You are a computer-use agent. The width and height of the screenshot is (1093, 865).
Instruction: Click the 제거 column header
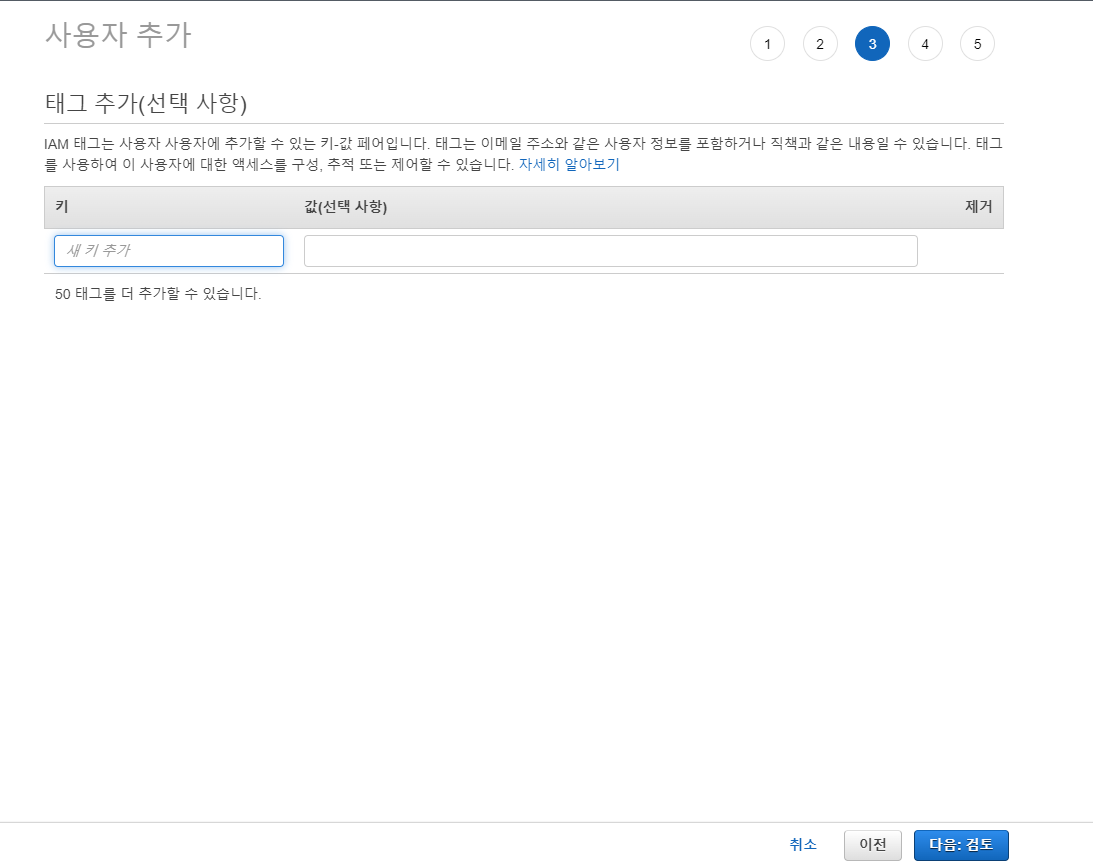pos(979,206)
